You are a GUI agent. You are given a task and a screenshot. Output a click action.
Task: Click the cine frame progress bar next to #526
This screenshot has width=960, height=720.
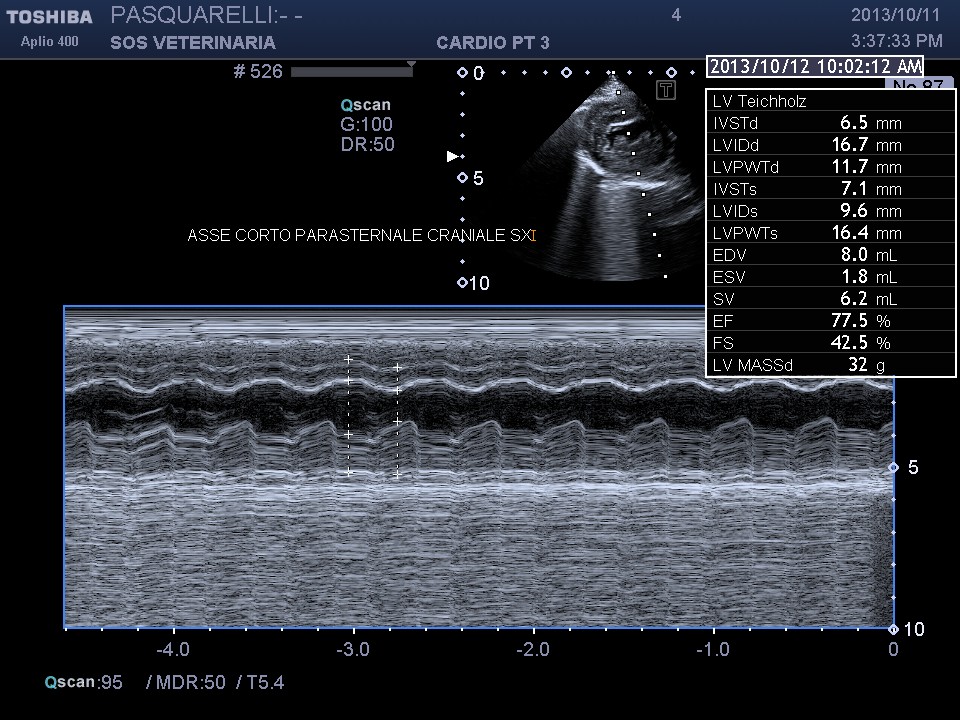click(350, 72)
